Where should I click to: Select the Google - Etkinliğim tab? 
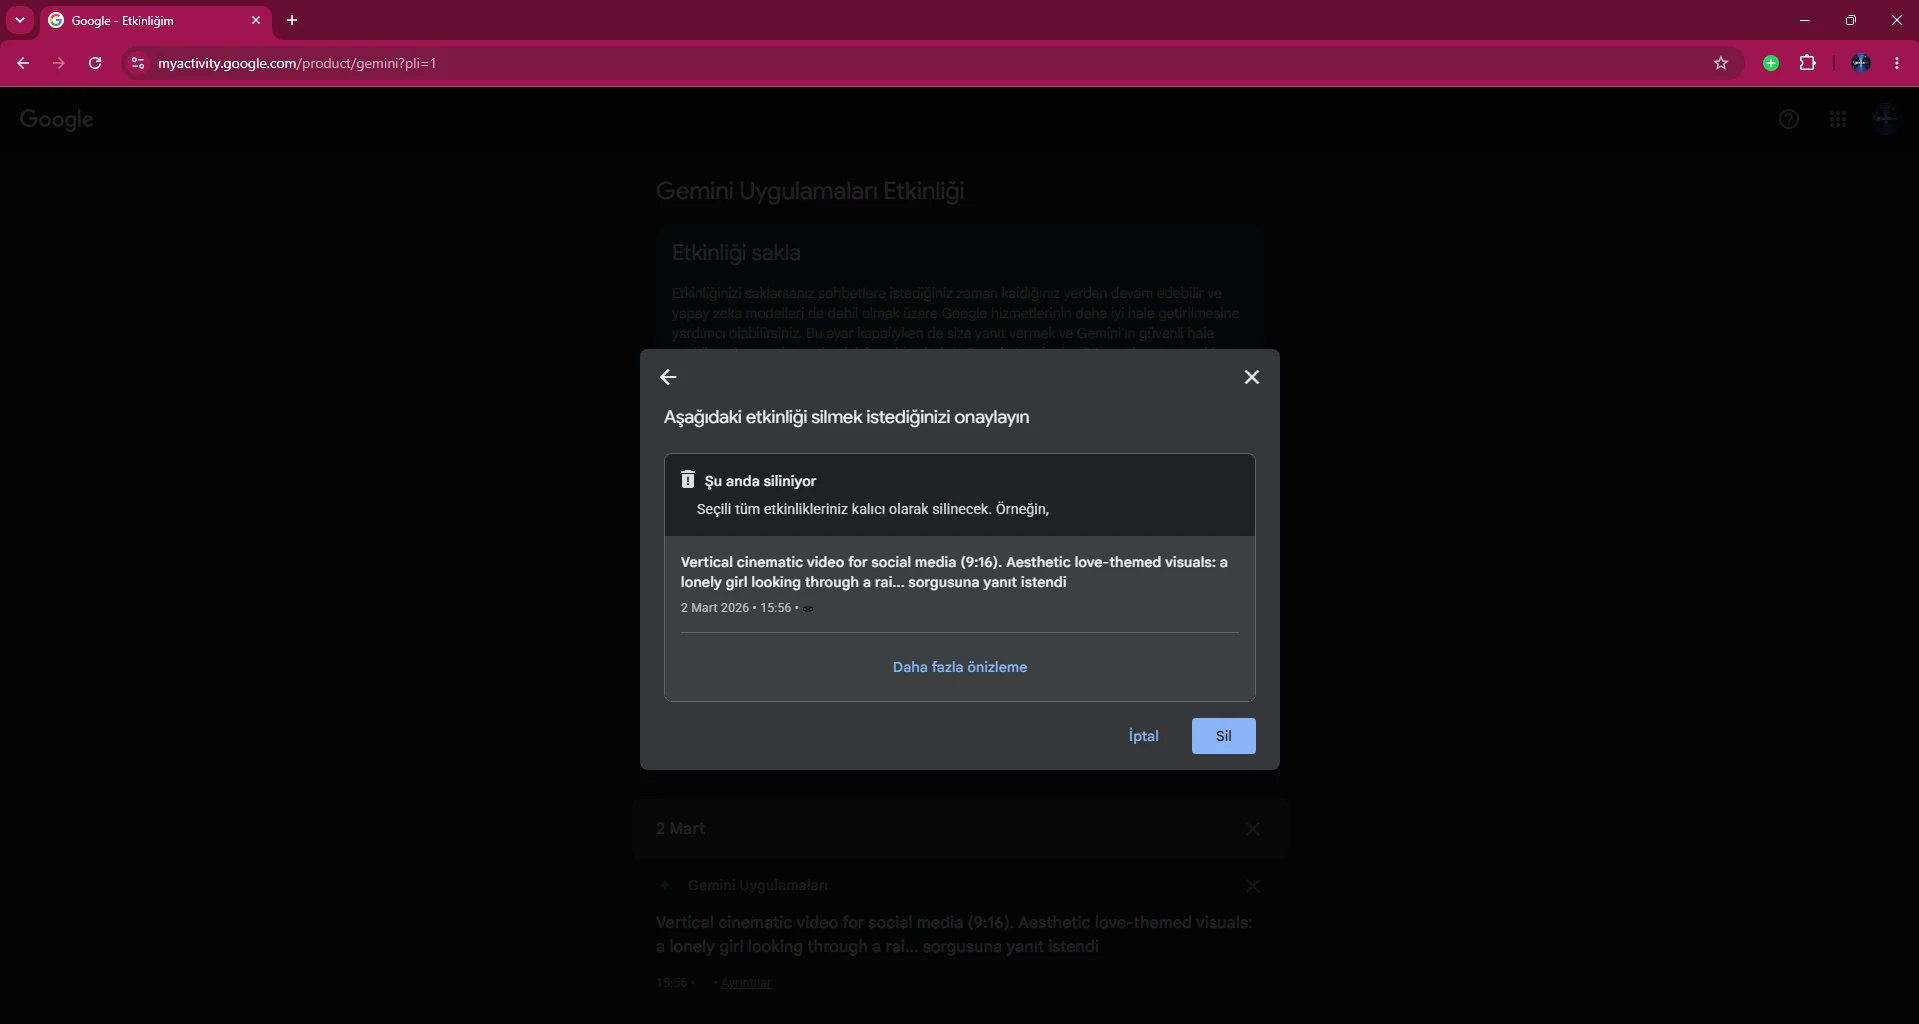155,20
